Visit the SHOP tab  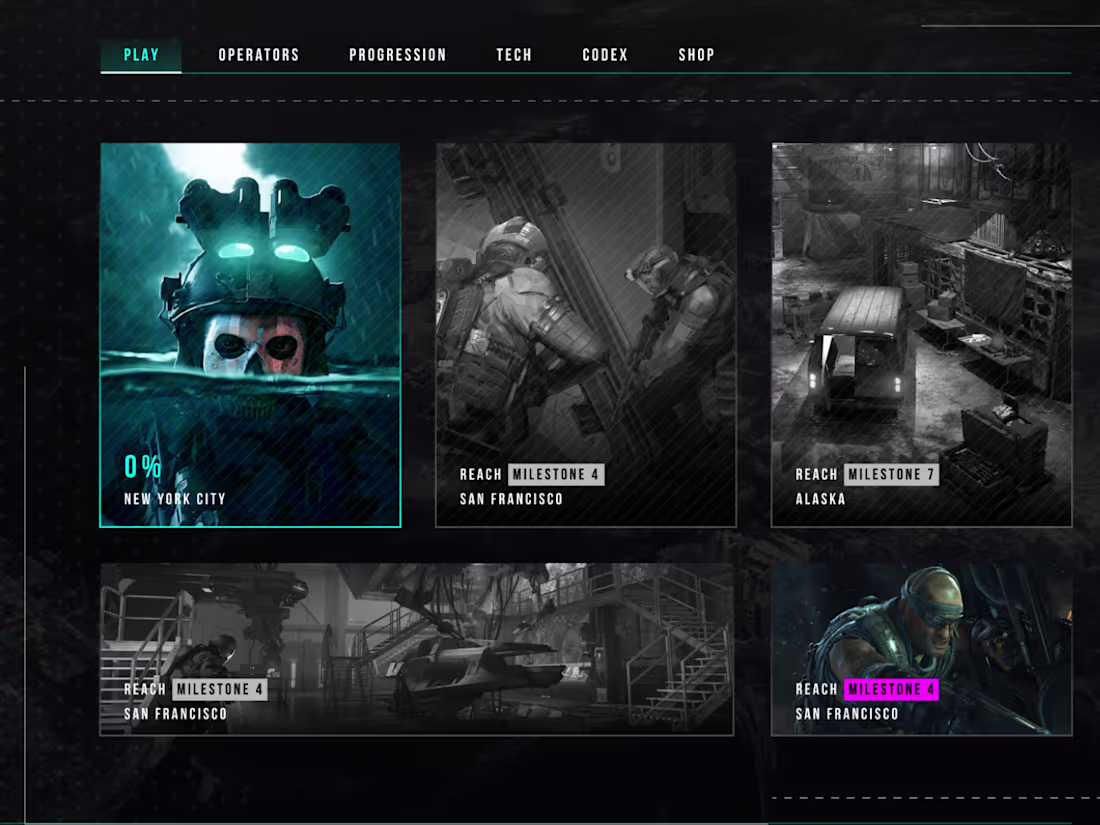click(696, 55)
